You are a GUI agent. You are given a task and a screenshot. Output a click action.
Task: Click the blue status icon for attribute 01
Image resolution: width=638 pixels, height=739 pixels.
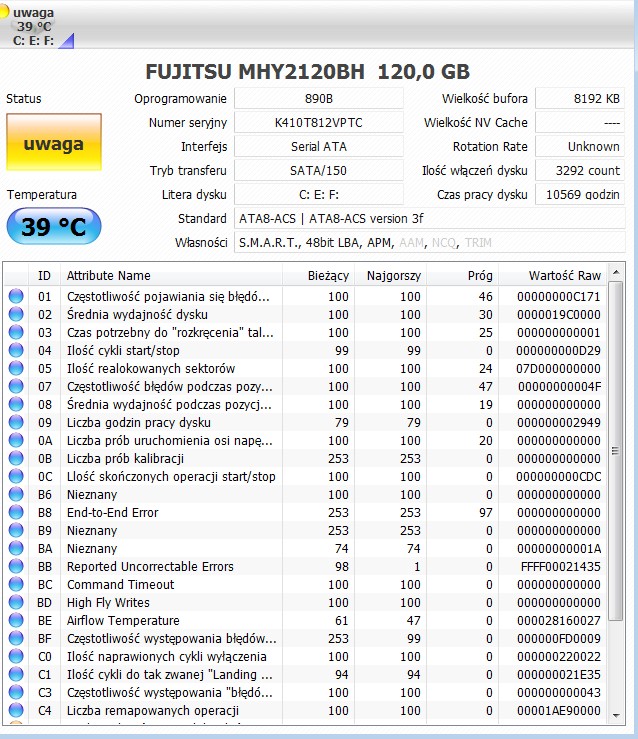click(16, 296)
